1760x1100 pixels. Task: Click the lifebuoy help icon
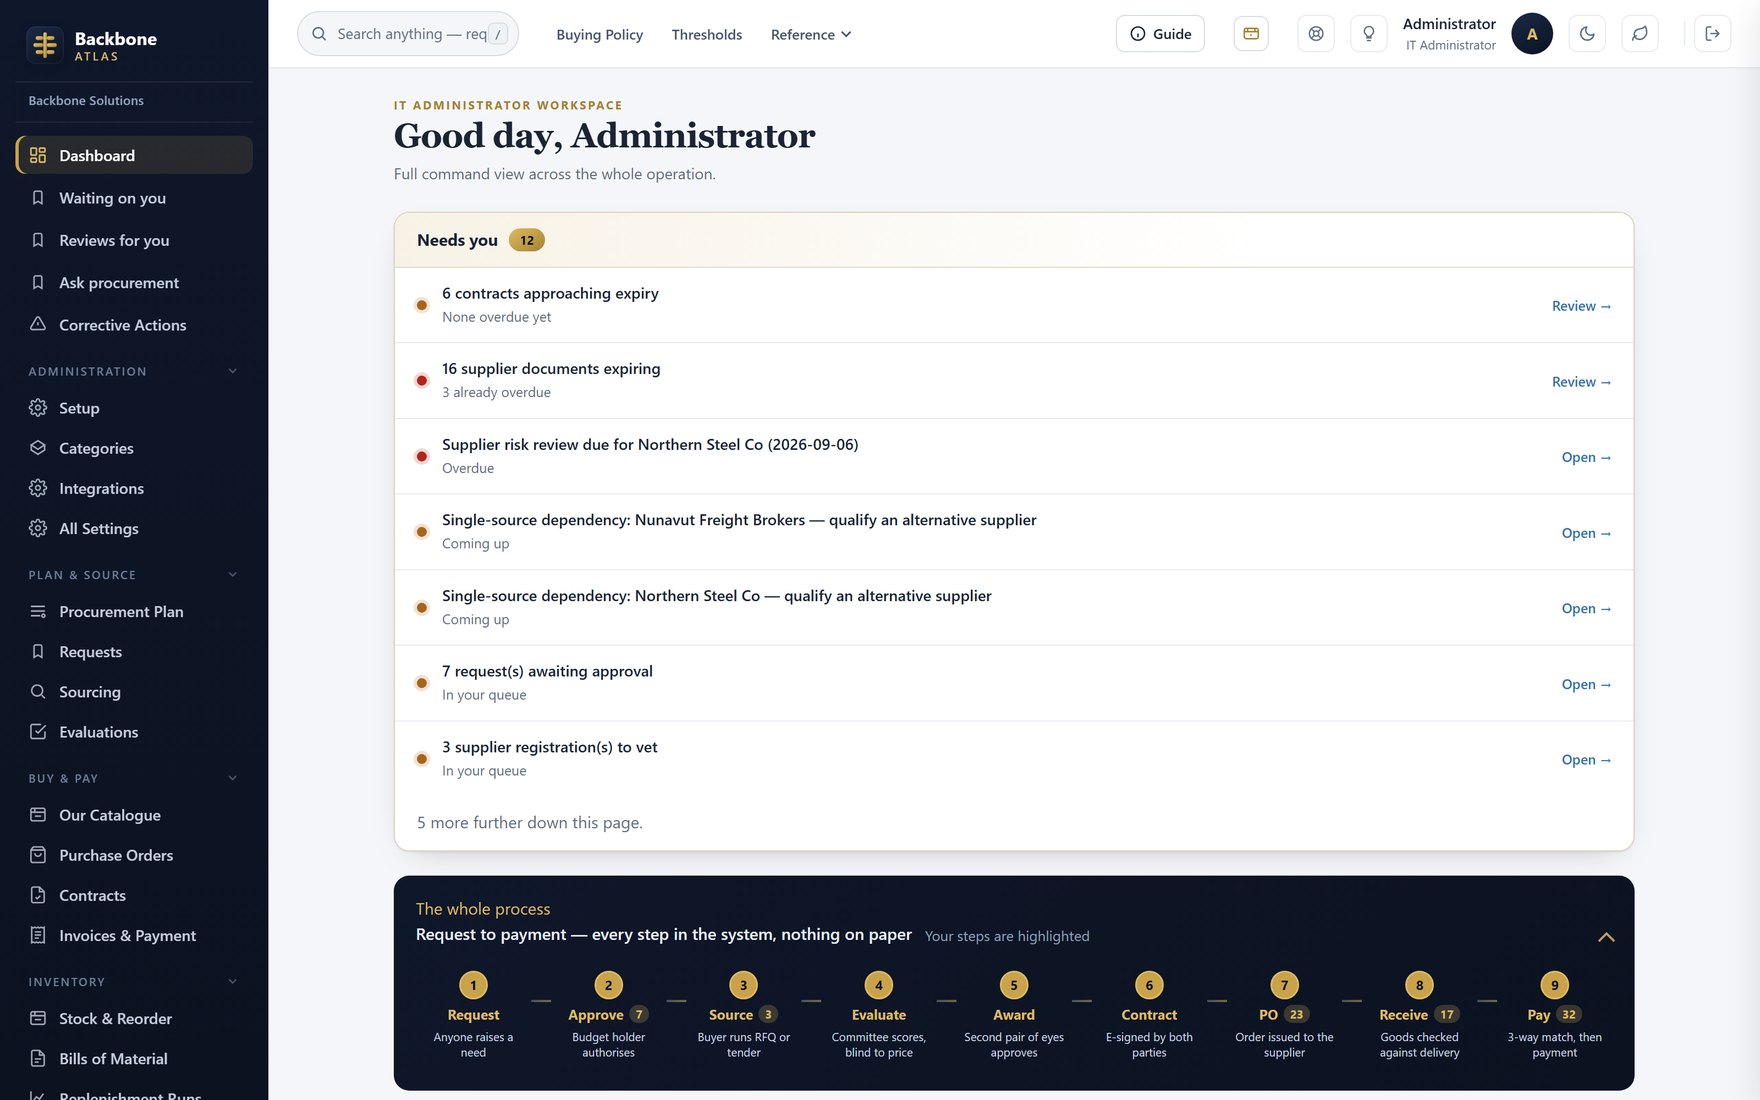pos(1316,34)
